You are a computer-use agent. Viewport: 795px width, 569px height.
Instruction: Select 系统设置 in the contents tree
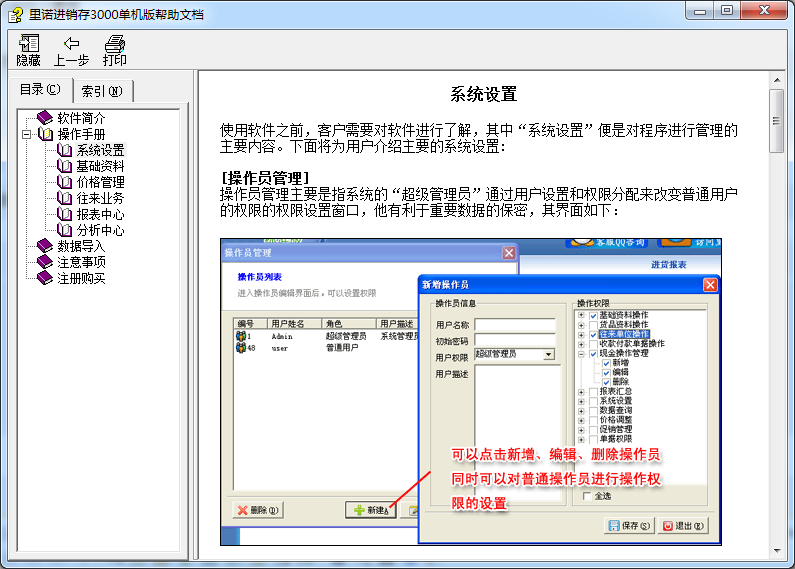100,150
